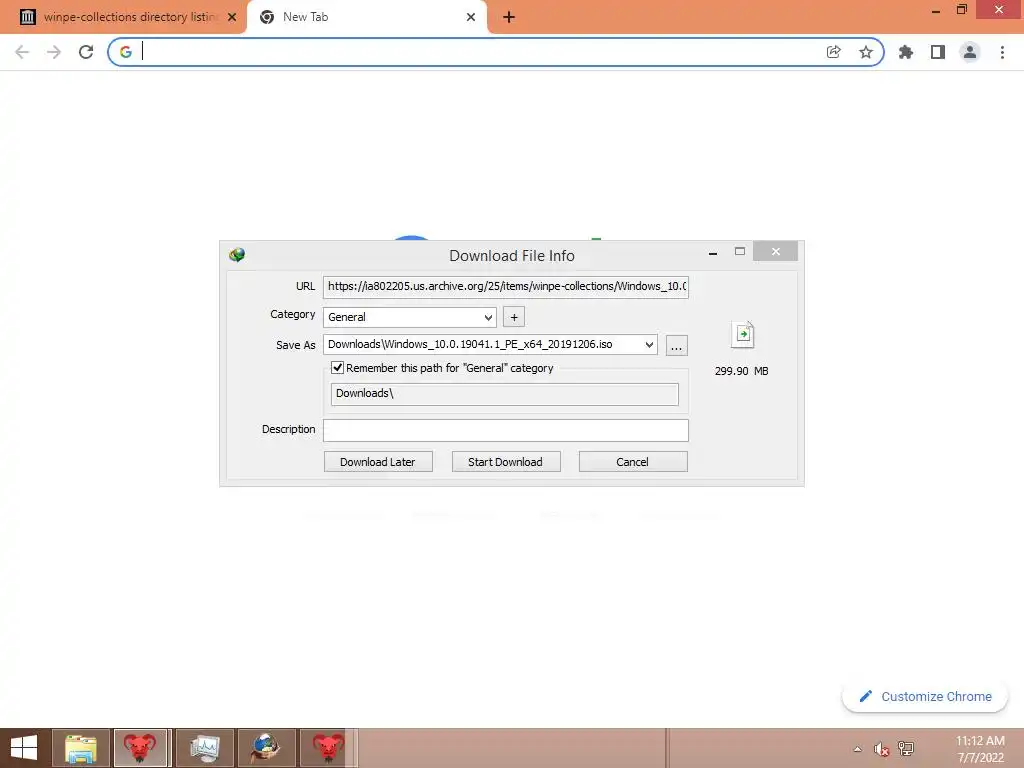Open the clock showing 11:12 AM
Screen dimensions: 1024x768
tap(980, 749)
